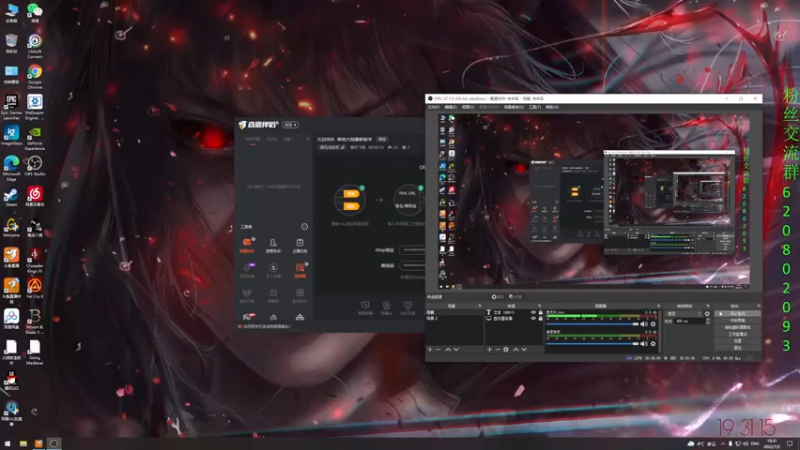Image resolution: width=800 pixels, height=450 pixels.
Task: Open Windows Start menu
Action: 7,444
